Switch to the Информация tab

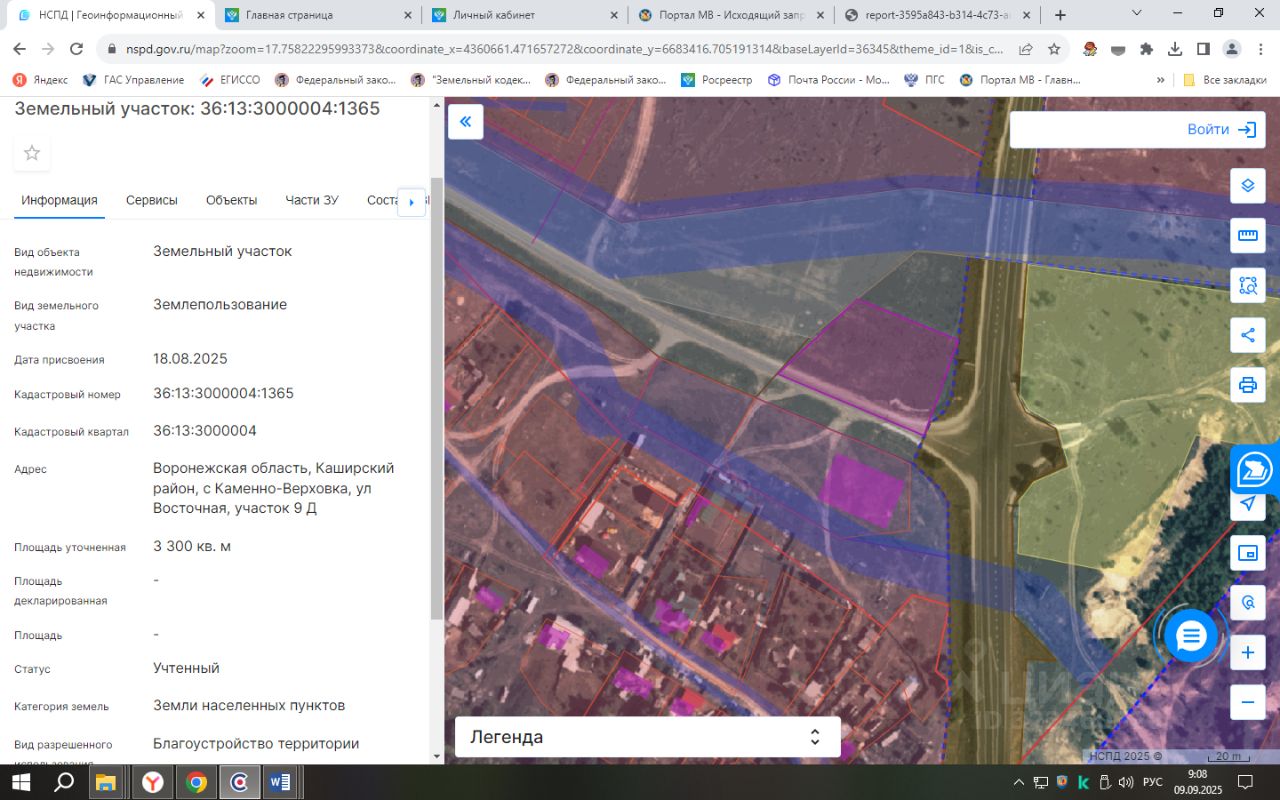pyautogui.click(x=59, y=200)
